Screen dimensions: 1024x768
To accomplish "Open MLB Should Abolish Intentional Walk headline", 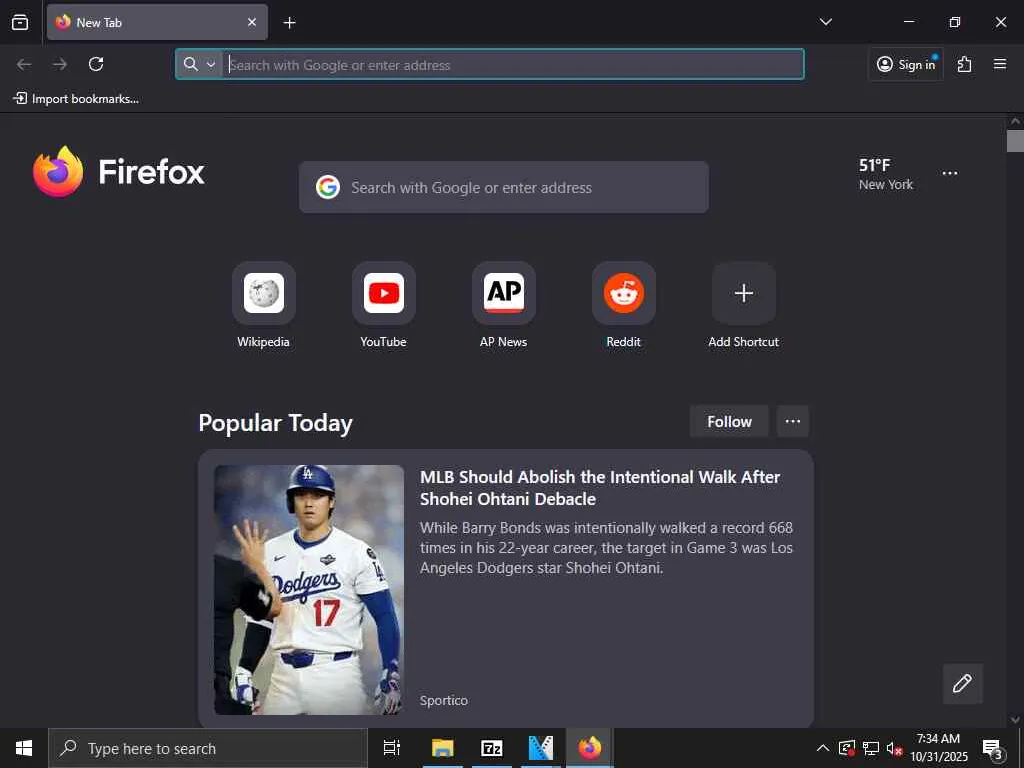I will pos(600,488).
